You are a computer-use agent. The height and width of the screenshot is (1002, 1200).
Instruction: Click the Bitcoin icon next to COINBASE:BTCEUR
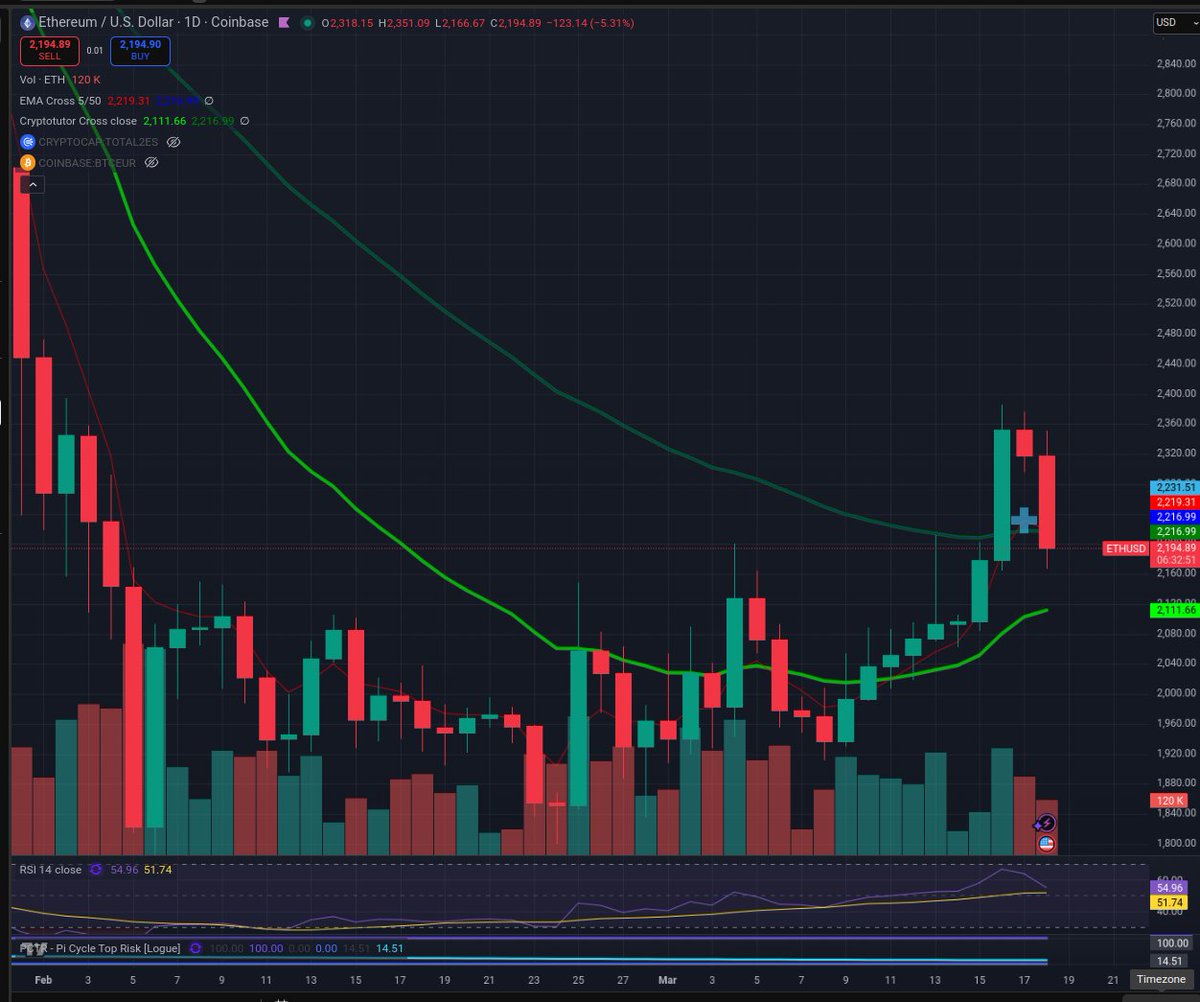(x=26, y=162)
